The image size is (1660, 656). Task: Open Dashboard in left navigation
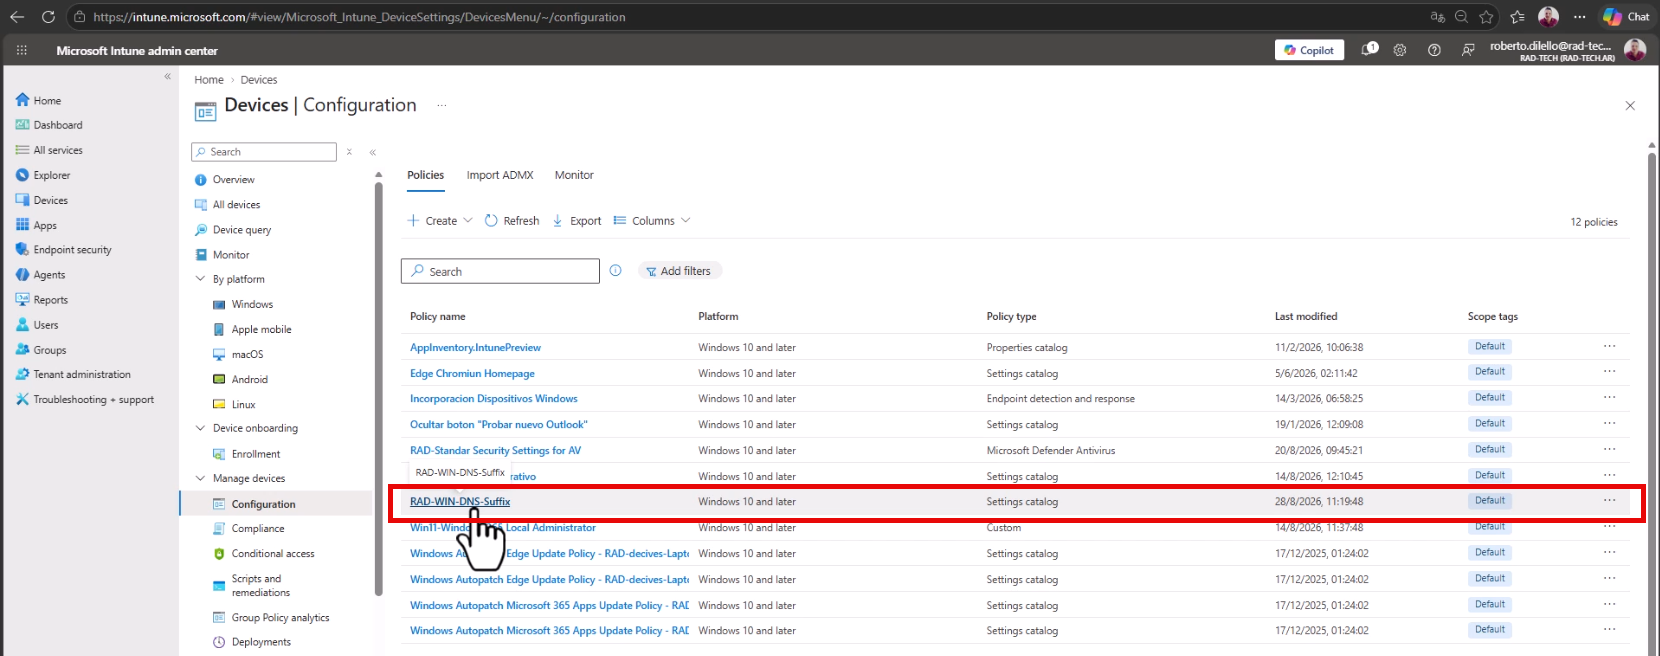(49, 125)
